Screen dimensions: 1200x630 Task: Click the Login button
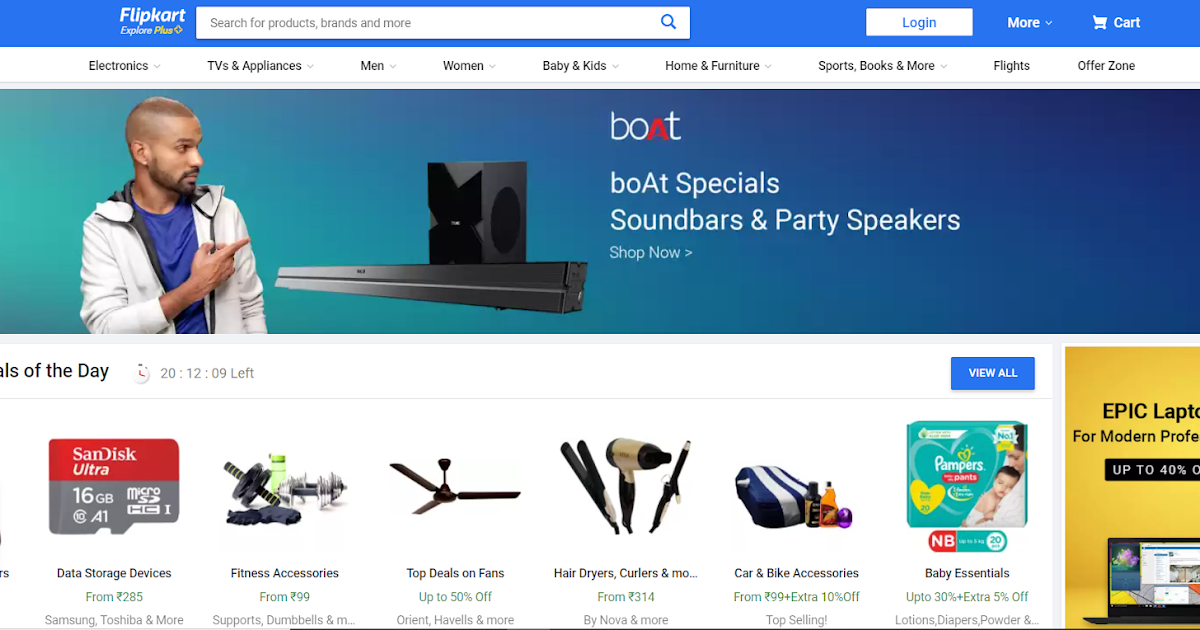(918, 22)
